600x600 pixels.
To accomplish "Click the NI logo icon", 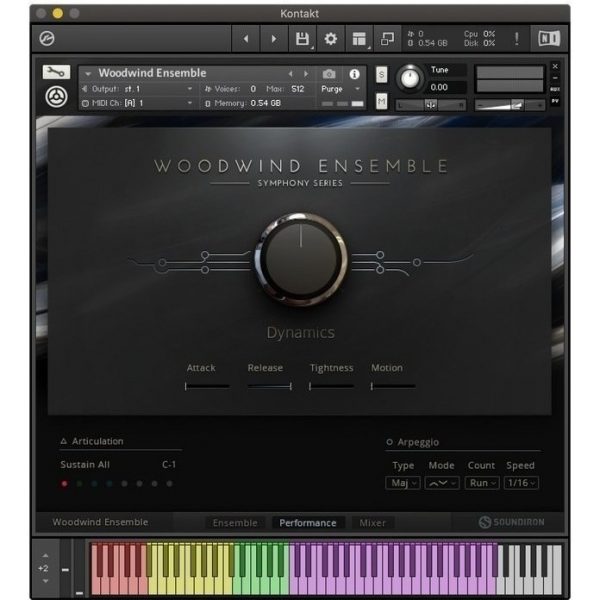I will click(x=549, y=39).
